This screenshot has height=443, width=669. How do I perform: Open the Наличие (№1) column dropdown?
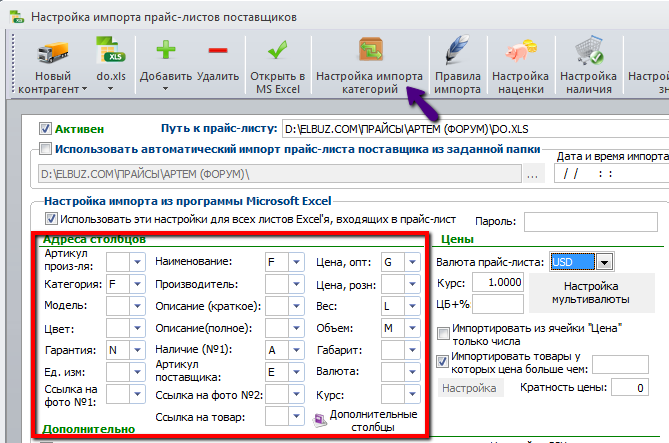(x=296, y=350)
